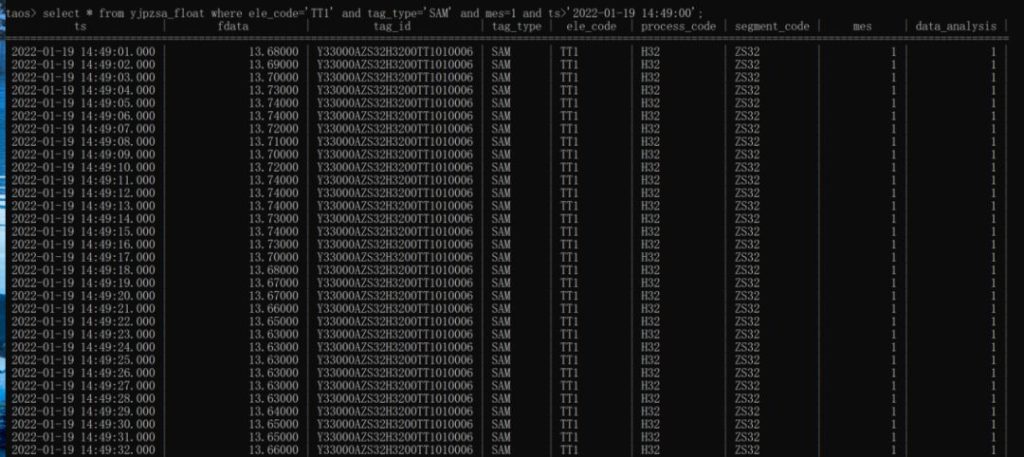Click the timestamp 2022-01-19 14:49:10.000
The width and height of the screenshot is (1024, 457).
click(84, 167)
